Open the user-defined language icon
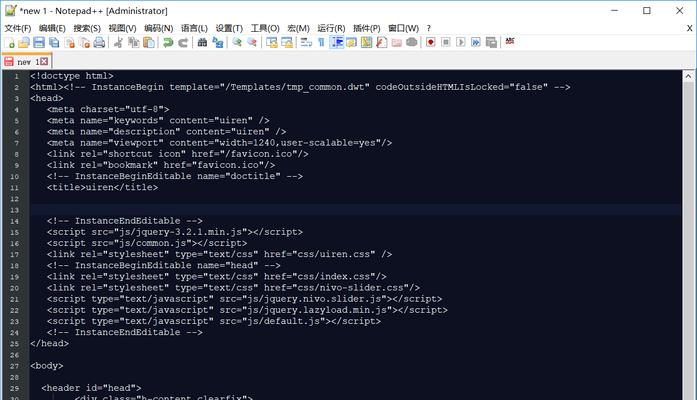Image resolution: width=697 pixels, height=400 pixels. (352, 43)
